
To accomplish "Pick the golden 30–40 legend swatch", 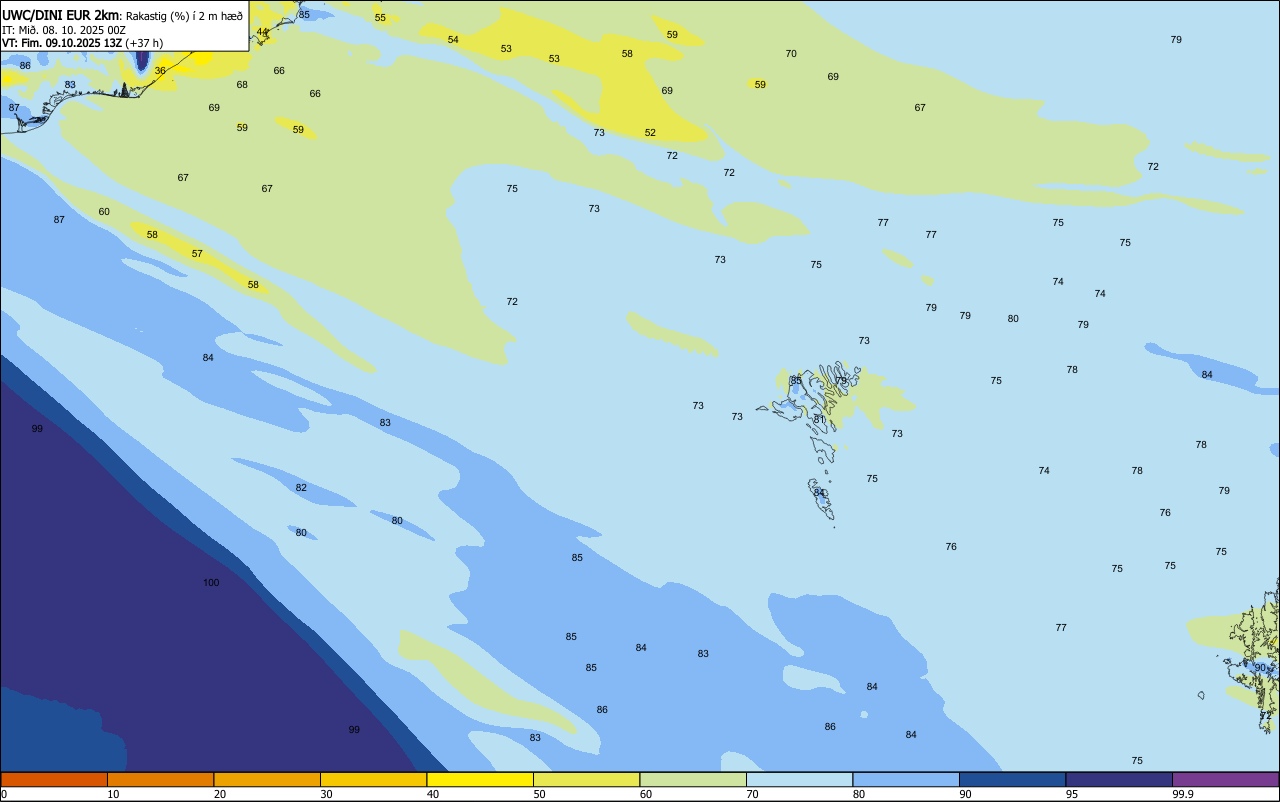I will (373, 779).
